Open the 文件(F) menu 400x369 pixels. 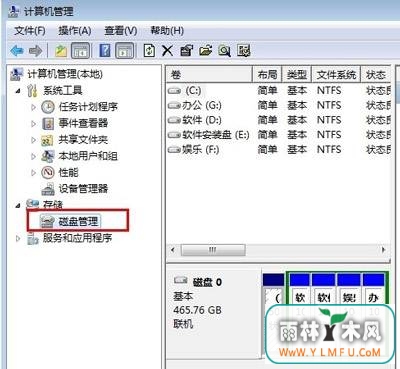(x=30, y=31)
